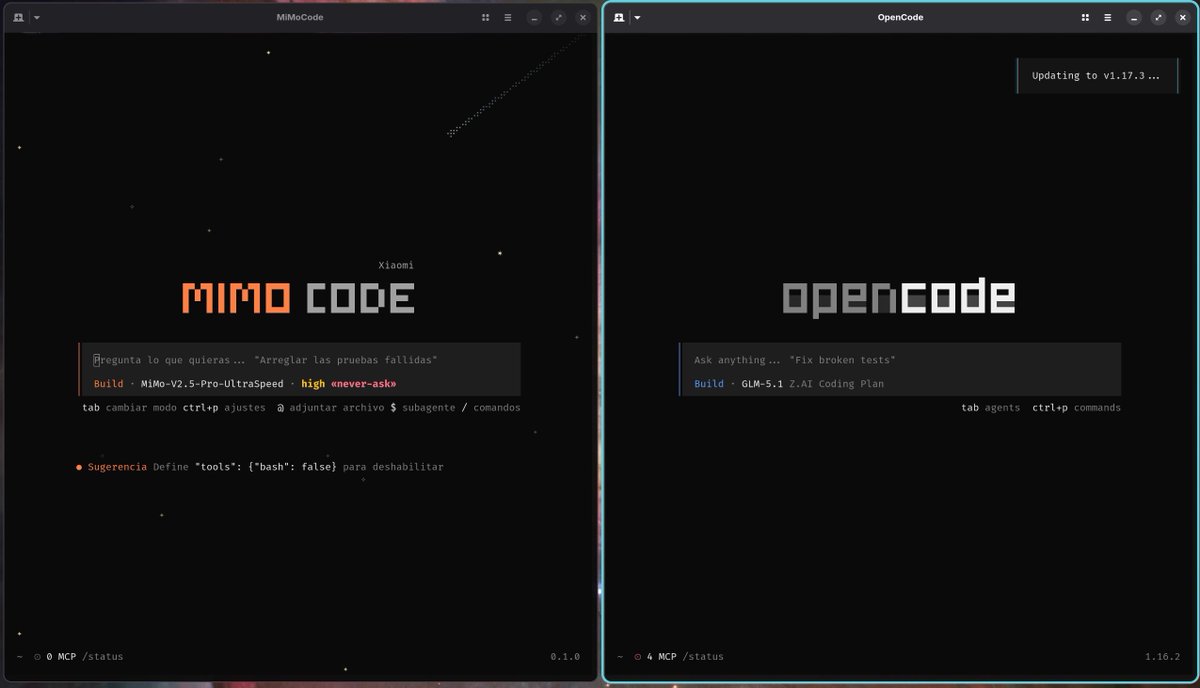Open the hamburger menu in MiMoCode window
The height and width of the screenshot is (688, 1200).
point(508,17)
